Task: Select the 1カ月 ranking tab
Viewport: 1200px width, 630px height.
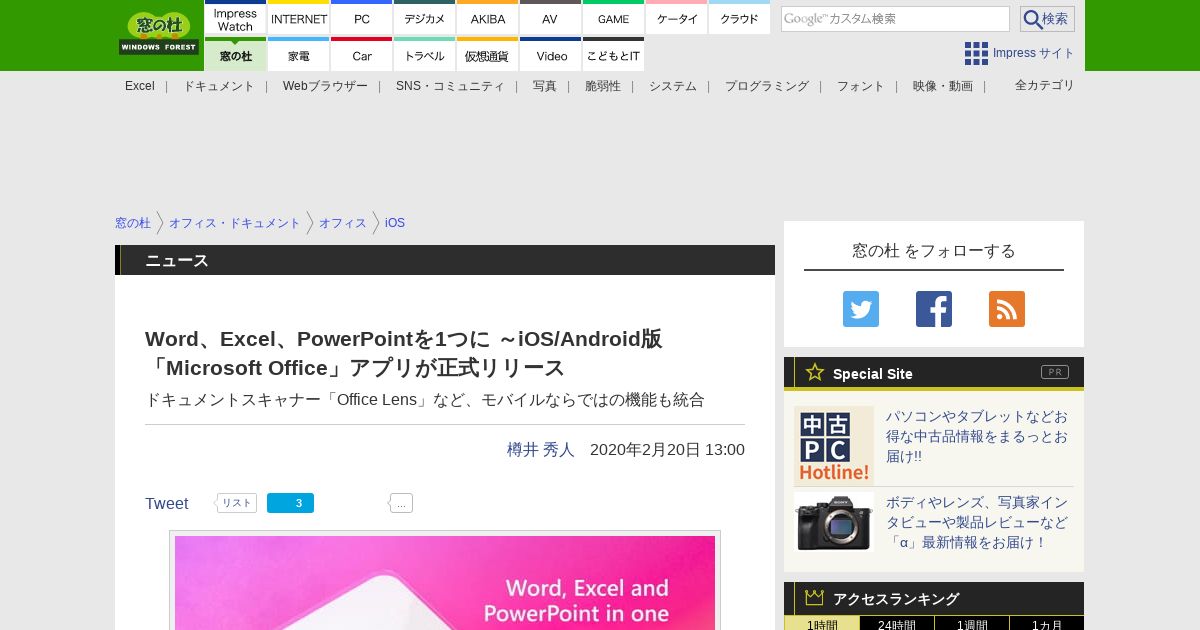Action: click(1047, 623)
